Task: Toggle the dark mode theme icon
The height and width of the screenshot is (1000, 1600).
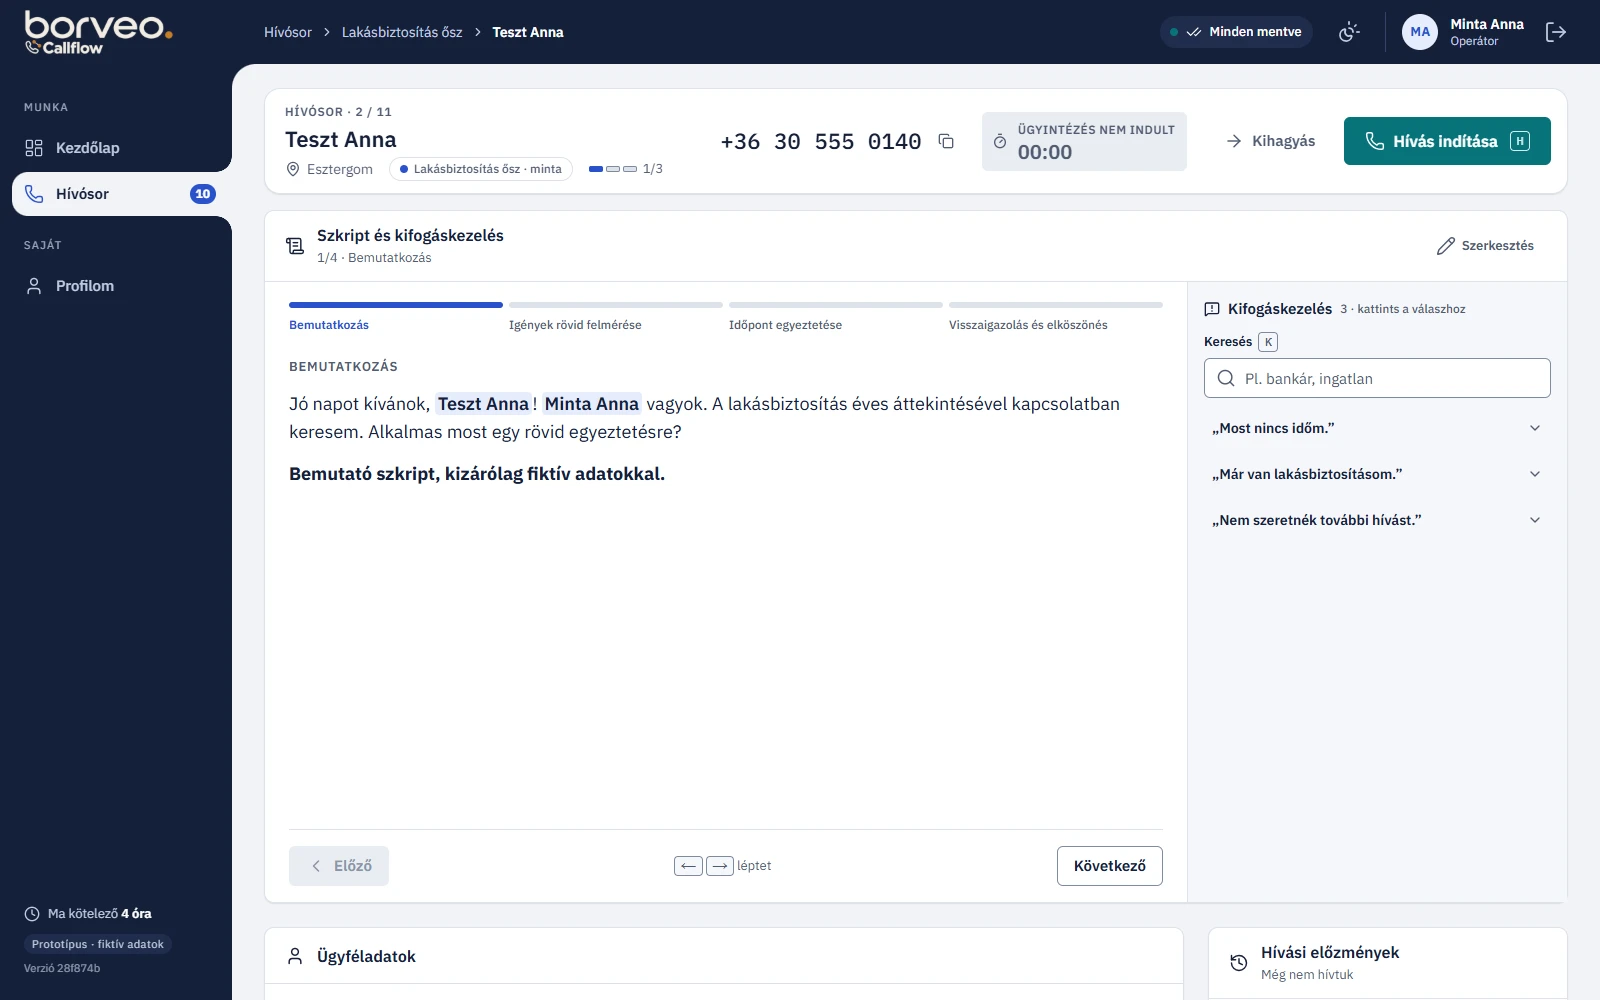Action: [x=1349, y=32]
